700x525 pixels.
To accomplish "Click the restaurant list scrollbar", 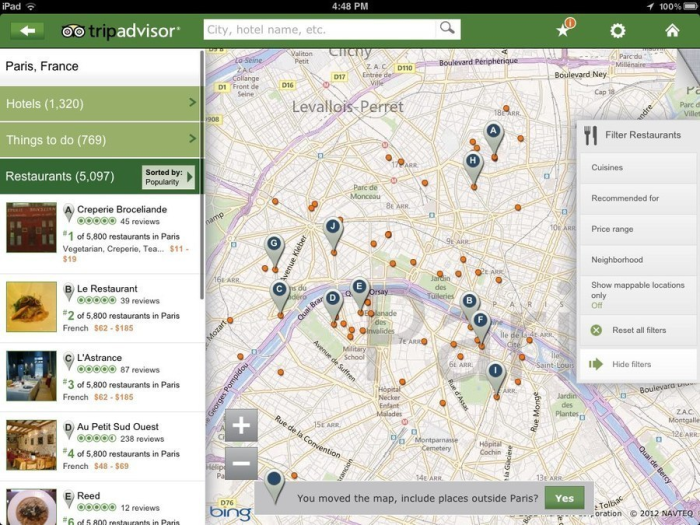I will 202,175.
